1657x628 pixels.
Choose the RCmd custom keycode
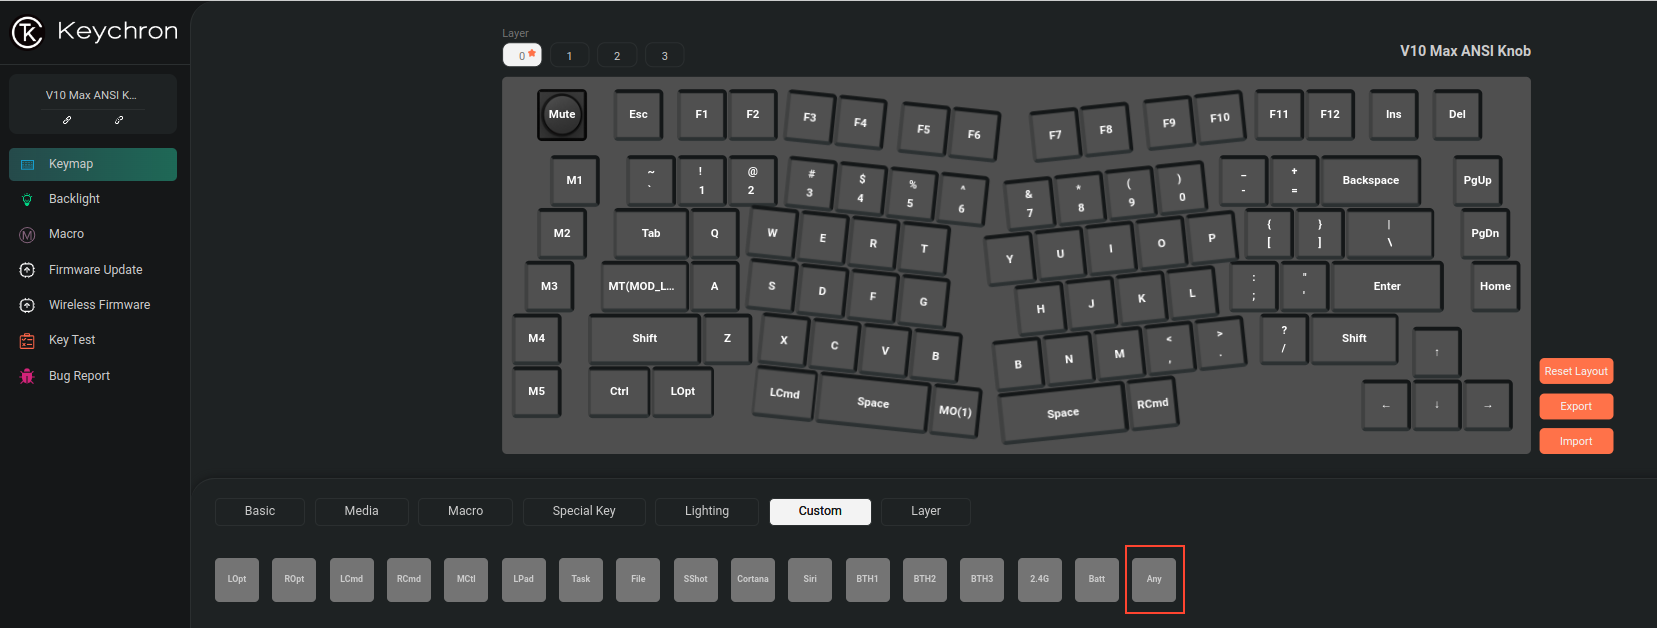[409, 579]
